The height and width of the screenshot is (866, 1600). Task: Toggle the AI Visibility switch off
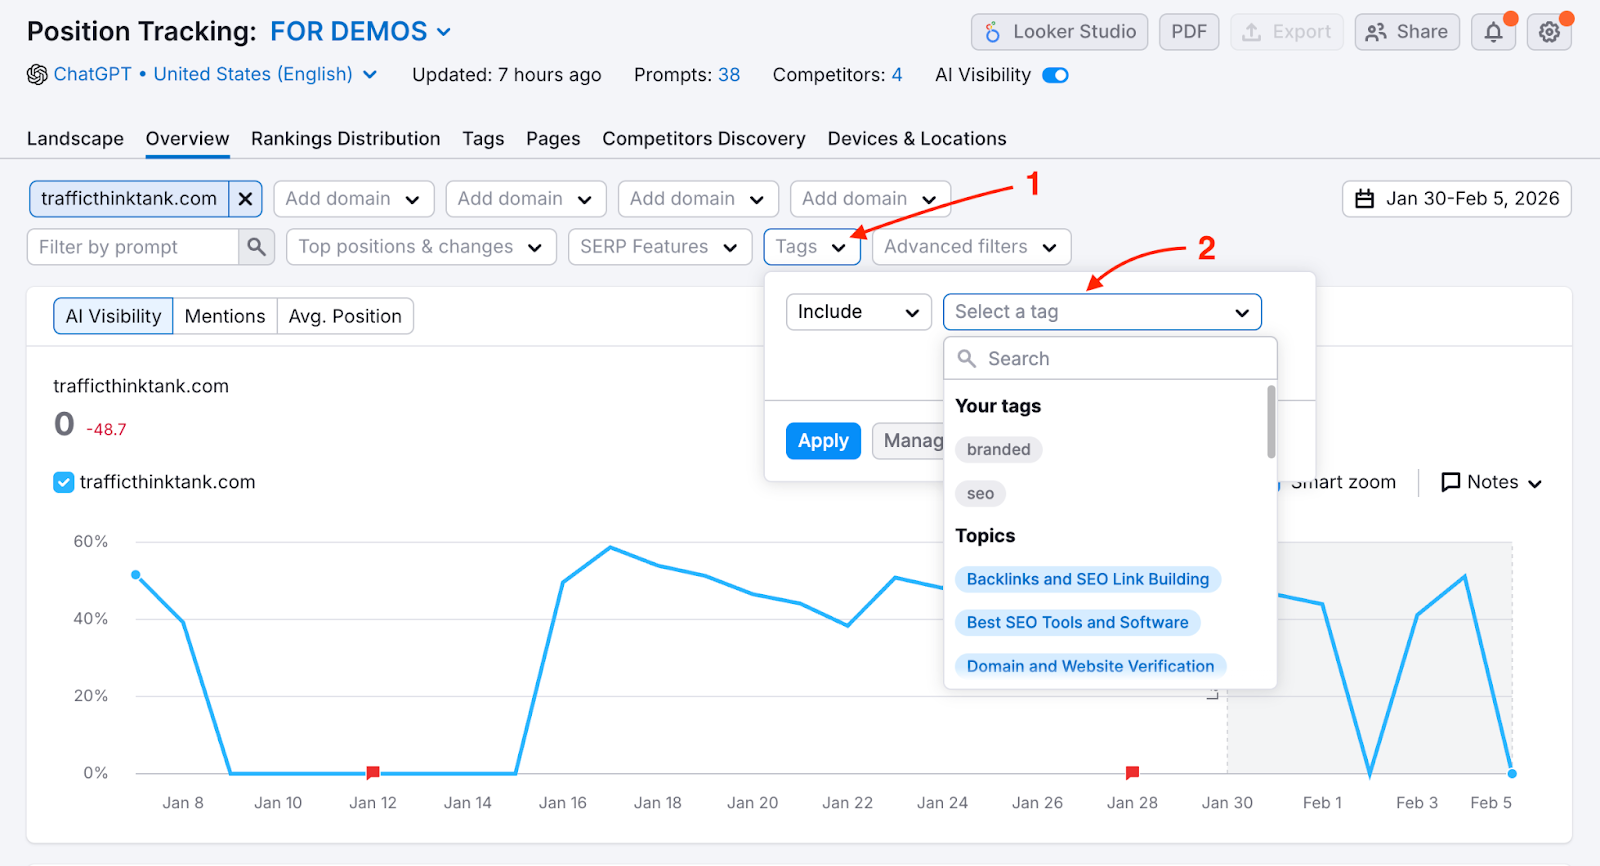(1055, 75)
